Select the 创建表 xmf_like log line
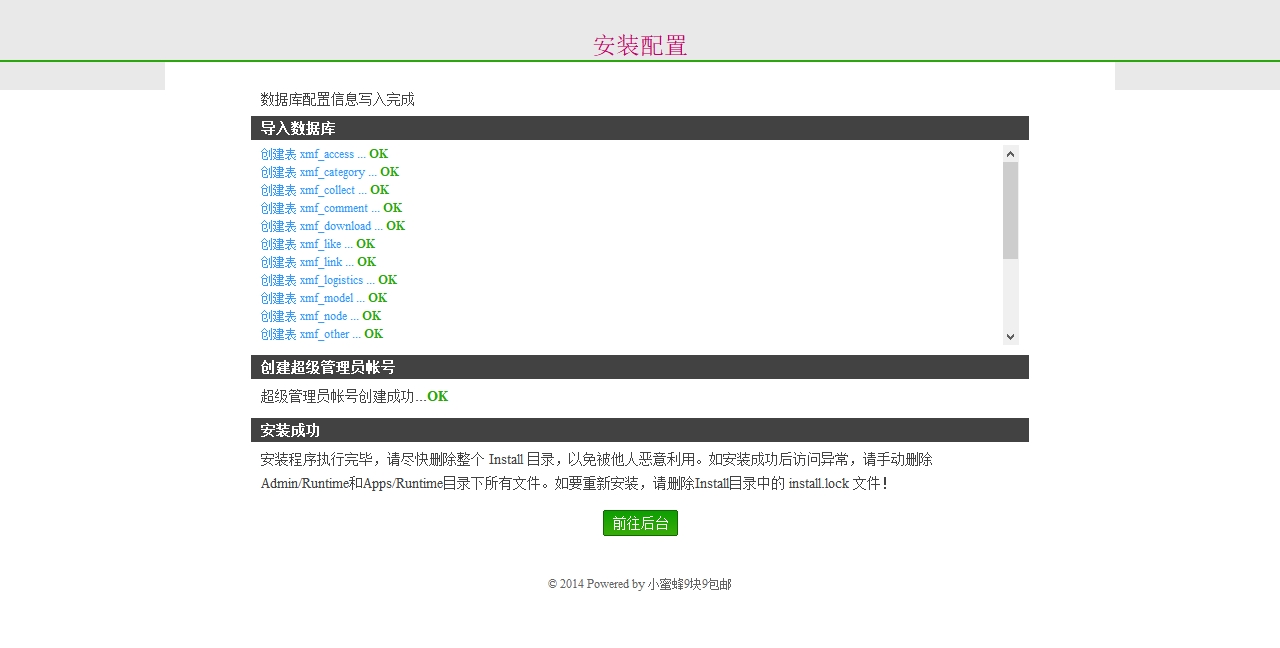 click(x=318, y=244)
